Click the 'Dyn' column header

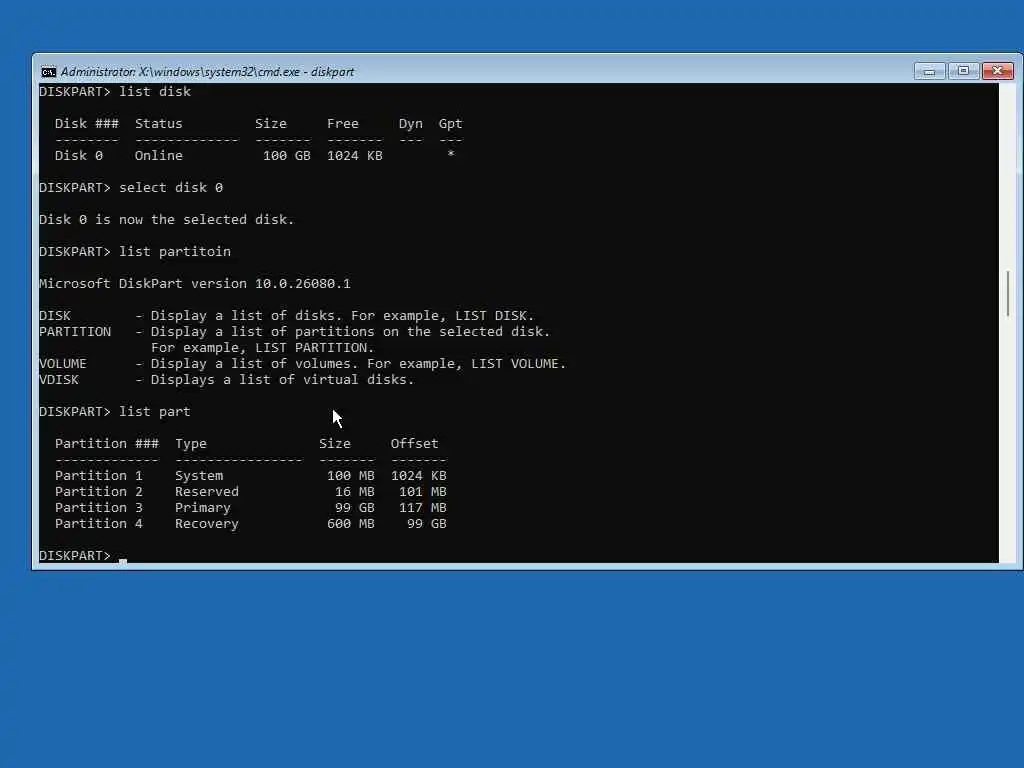tap(411, 123)
